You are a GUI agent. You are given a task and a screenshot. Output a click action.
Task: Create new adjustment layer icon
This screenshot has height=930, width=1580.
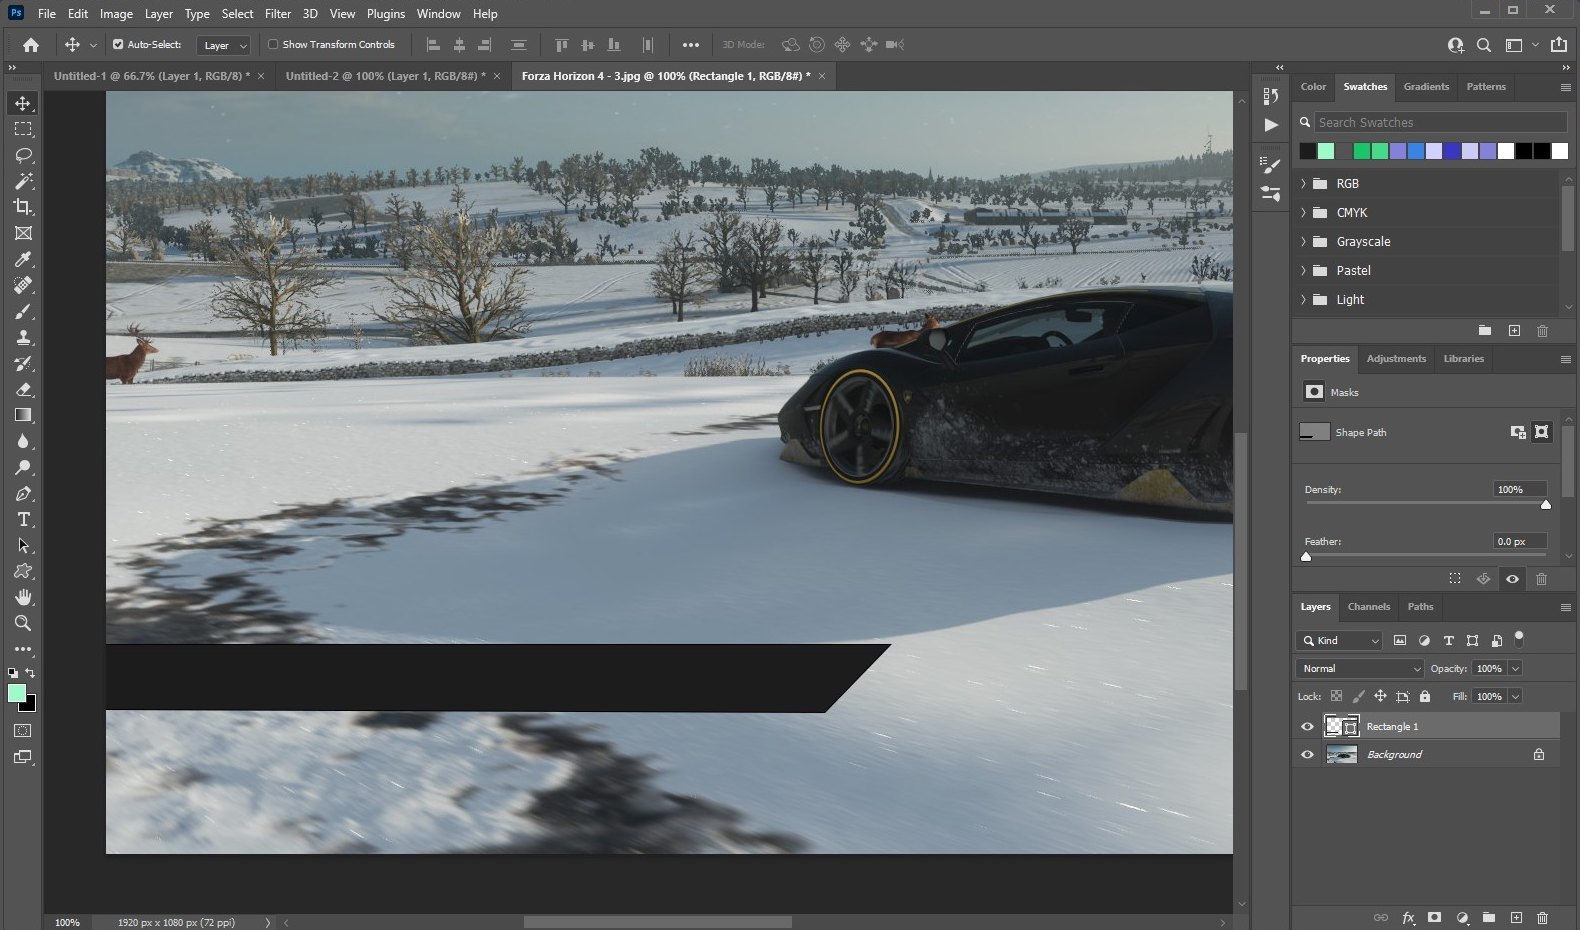1462,917
